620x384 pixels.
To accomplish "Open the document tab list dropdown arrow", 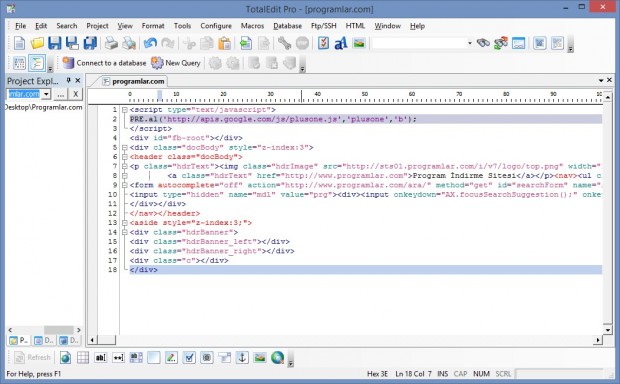I will (x=601, y=80).
